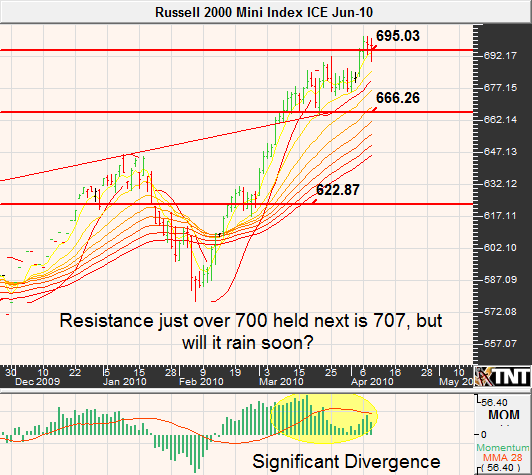The height and width of the screenshot is (475, 532).
Task: Click the Significant Divergence annotation
Action: point(346,462)
